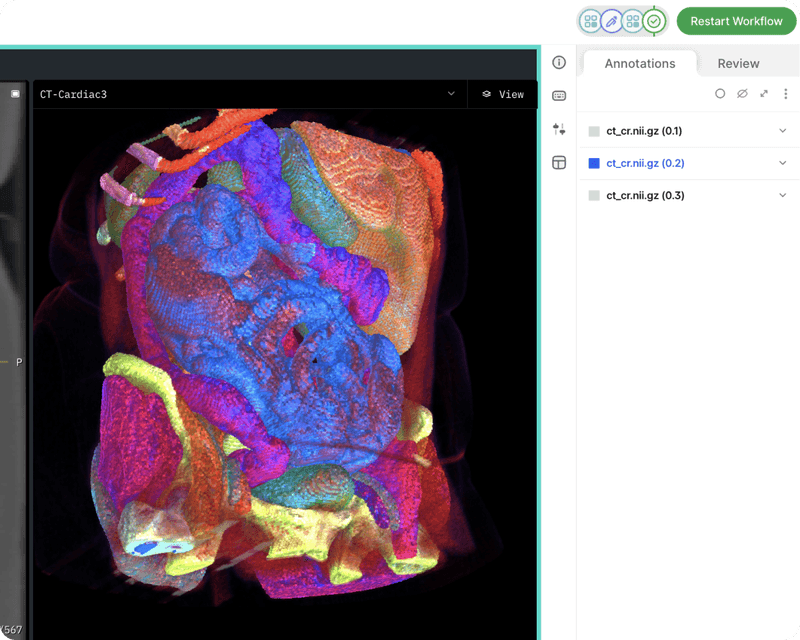Click the checkmark workflow completion icon
This screenshot has height=640, width=800.
tap(653, 20)
